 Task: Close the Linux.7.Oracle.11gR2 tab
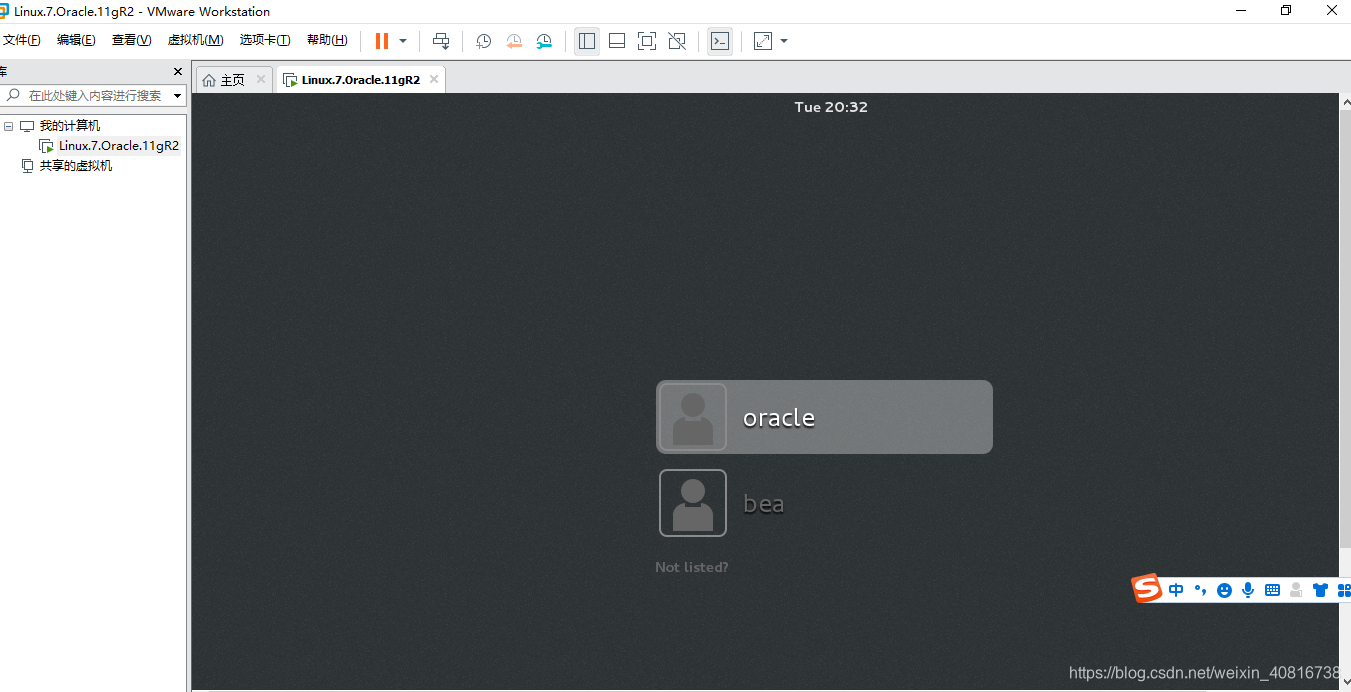[433, 79]
